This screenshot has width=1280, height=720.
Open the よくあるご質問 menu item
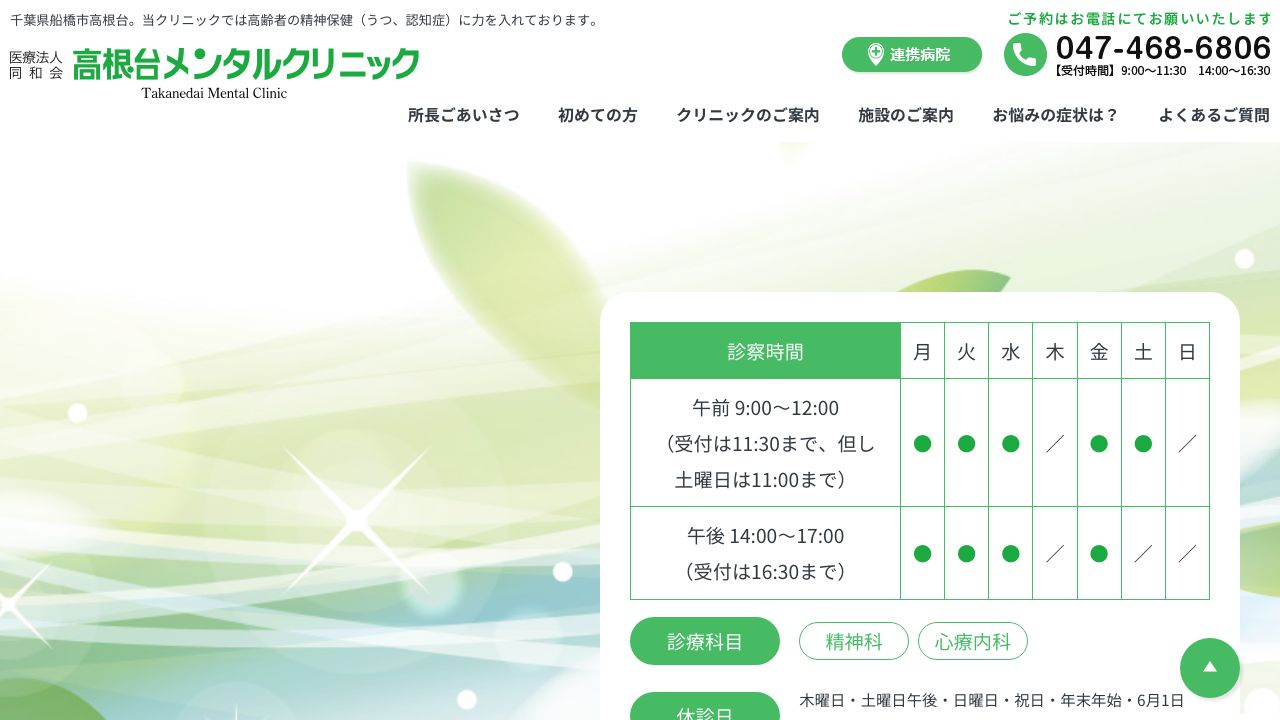click(1214, 115)
